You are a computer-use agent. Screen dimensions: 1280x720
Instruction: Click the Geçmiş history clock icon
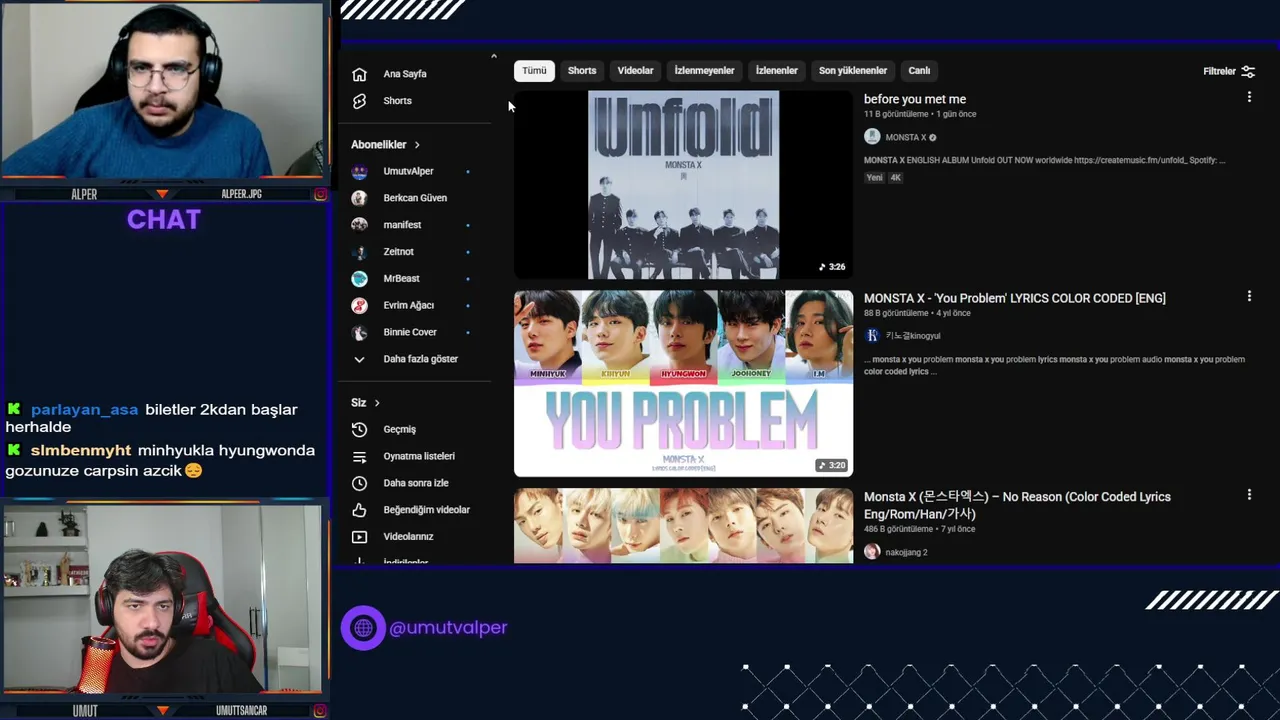point(360,430)
